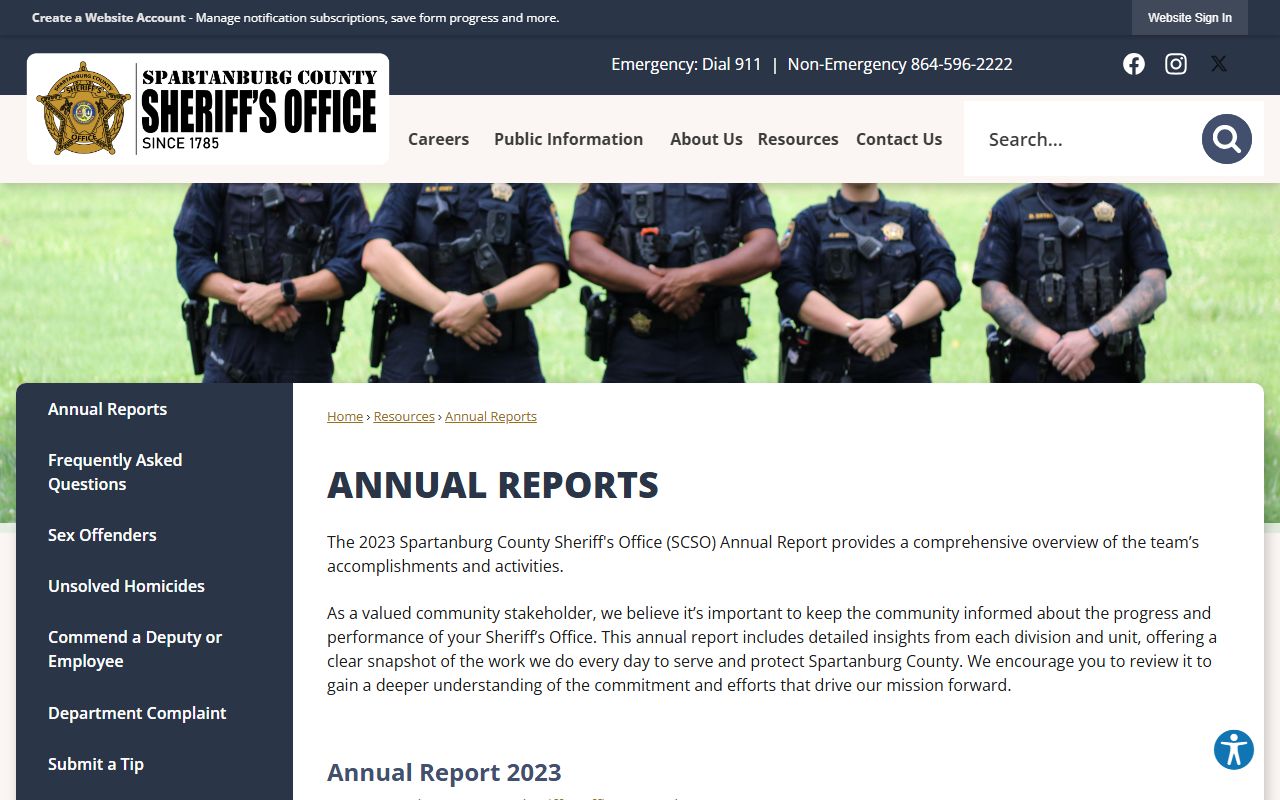Open Submit a Tip sidebar link

pyautogui.click(x=96, y=764)
